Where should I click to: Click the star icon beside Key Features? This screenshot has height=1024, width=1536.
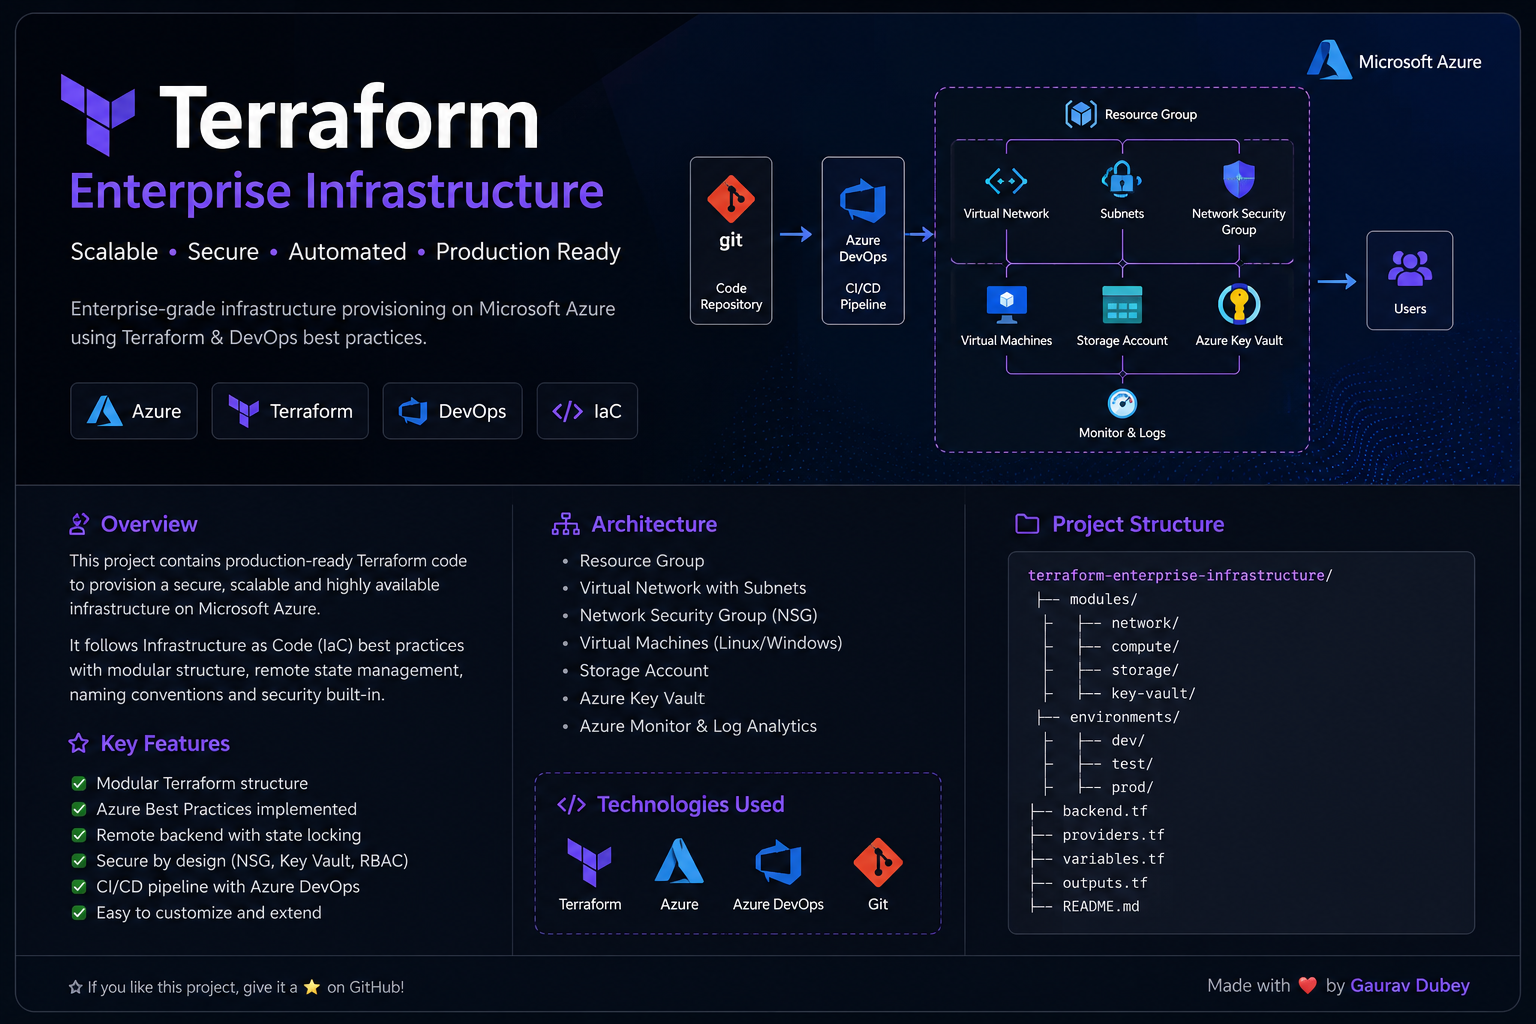(x=78, y=743)
